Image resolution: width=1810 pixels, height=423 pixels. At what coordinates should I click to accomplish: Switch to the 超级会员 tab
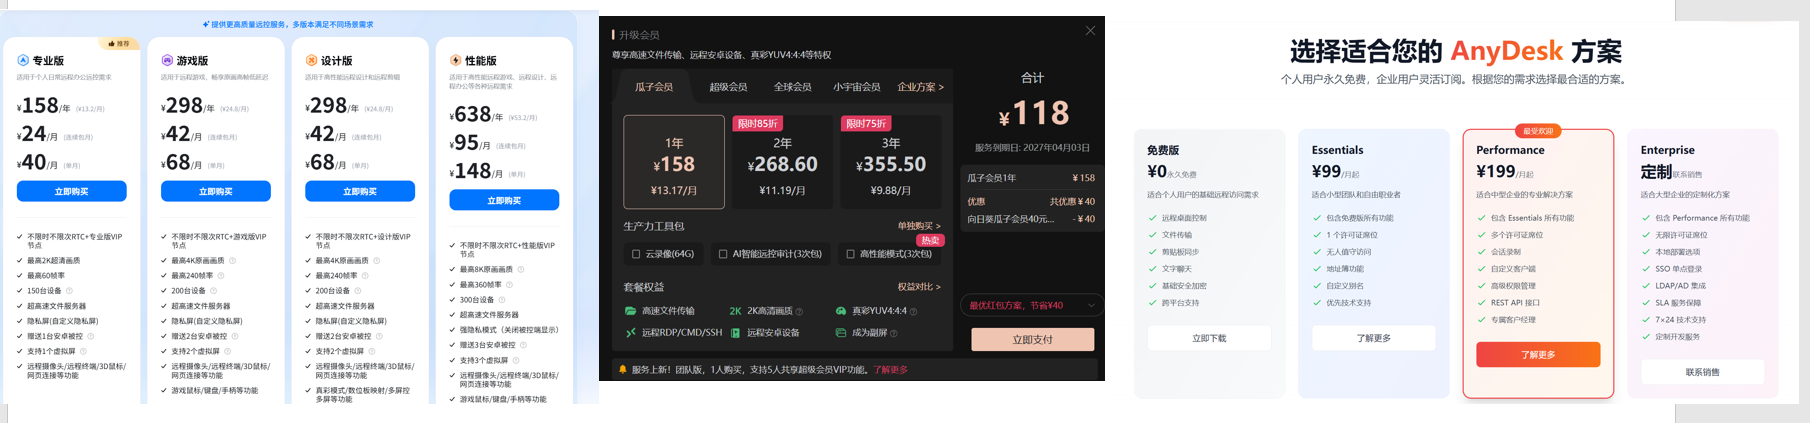coord(728,87)
